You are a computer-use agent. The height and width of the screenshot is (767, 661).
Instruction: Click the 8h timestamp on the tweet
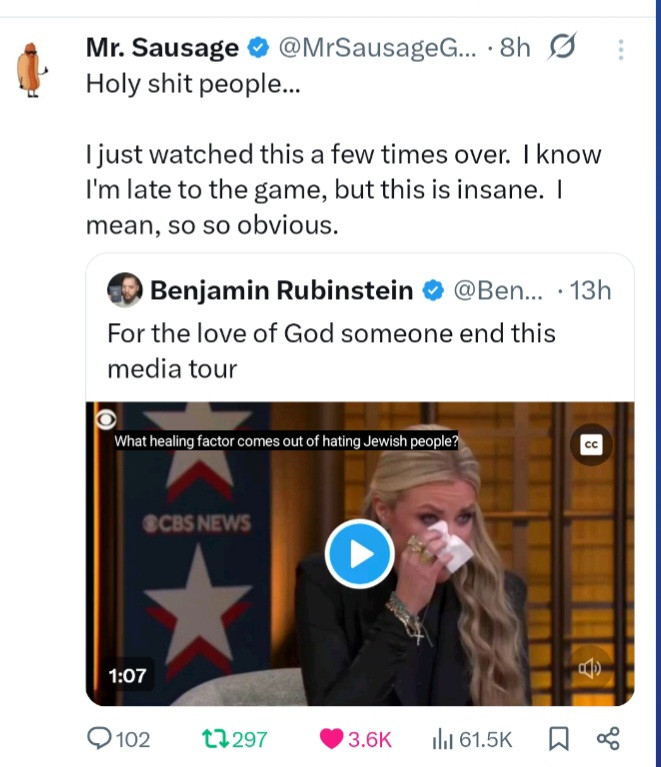[514, 47]
